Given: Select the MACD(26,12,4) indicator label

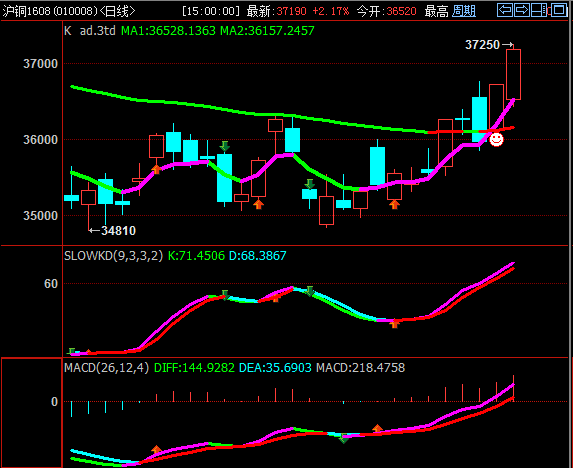Looking at the screenshot, I should tap(106, 368).
